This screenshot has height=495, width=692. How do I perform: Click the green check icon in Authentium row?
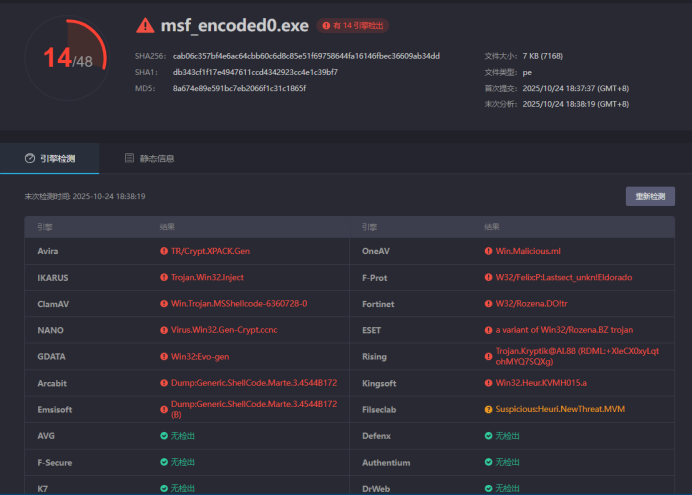click(488, 462)
